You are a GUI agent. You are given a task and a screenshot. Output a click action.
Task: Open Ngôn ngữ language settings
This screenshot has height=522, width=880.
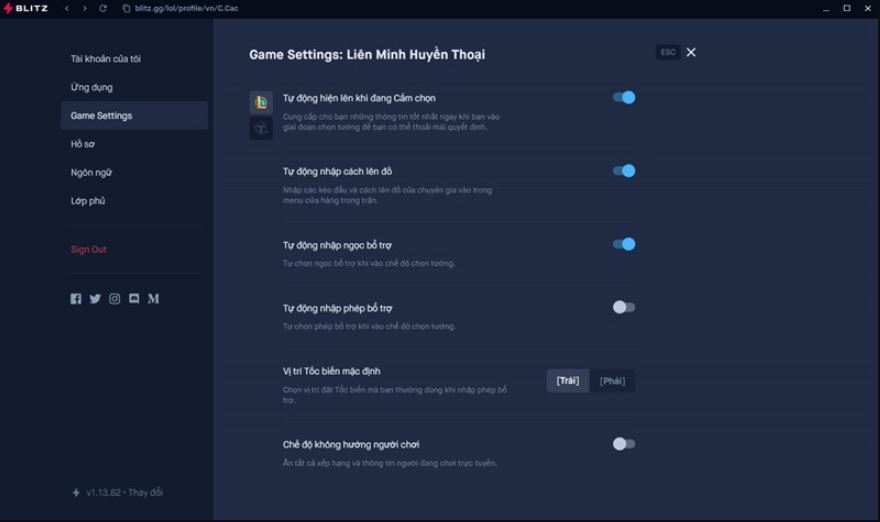[91, 173]
